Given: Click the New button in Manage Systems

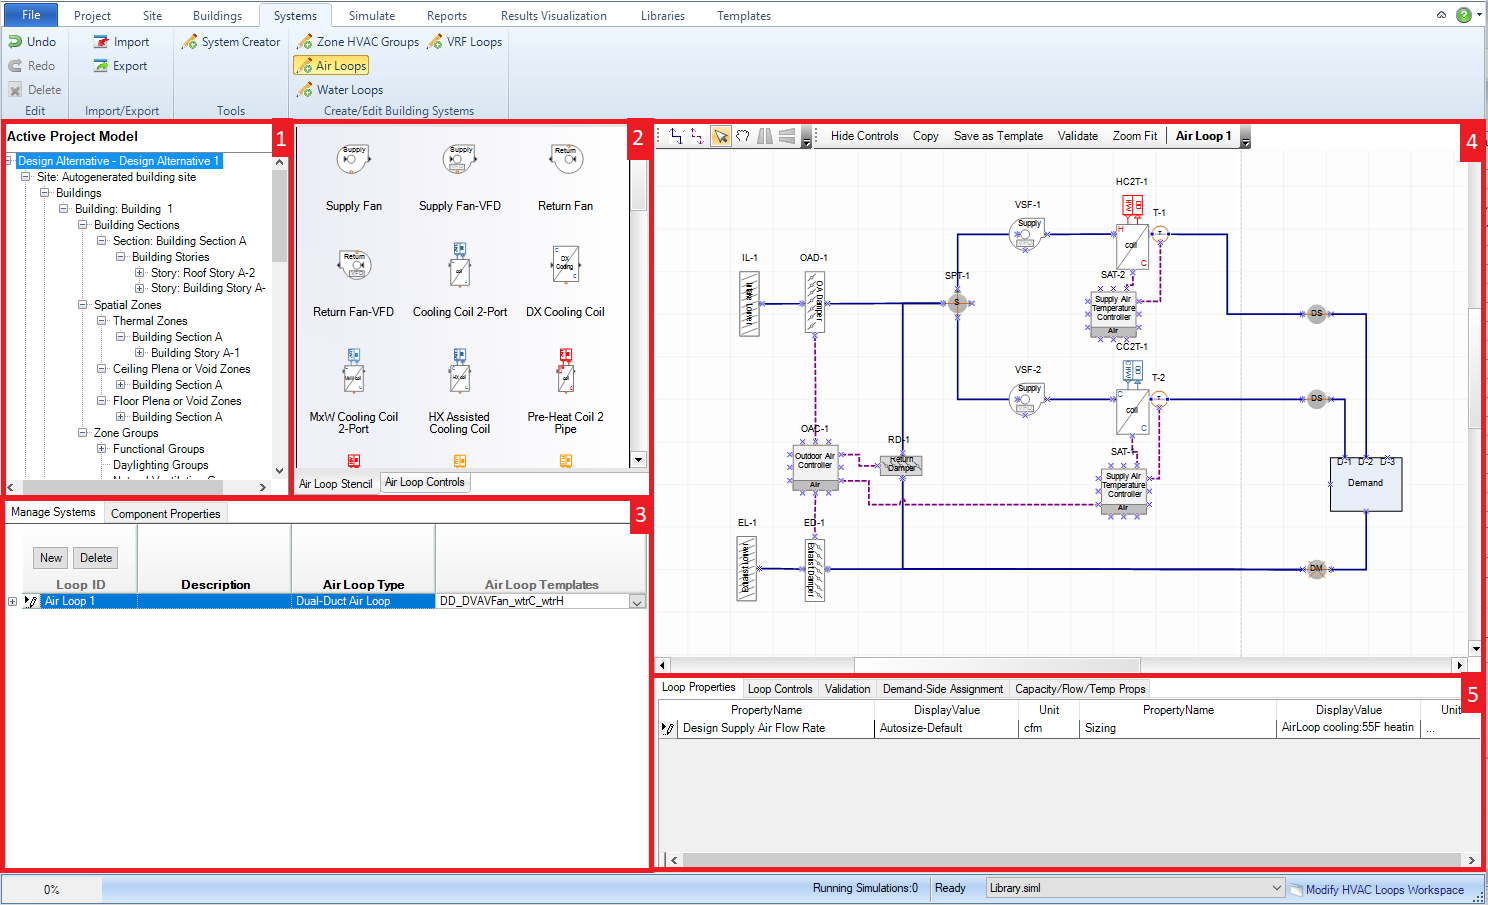Looking at the screenshot, I should point(51,558).
